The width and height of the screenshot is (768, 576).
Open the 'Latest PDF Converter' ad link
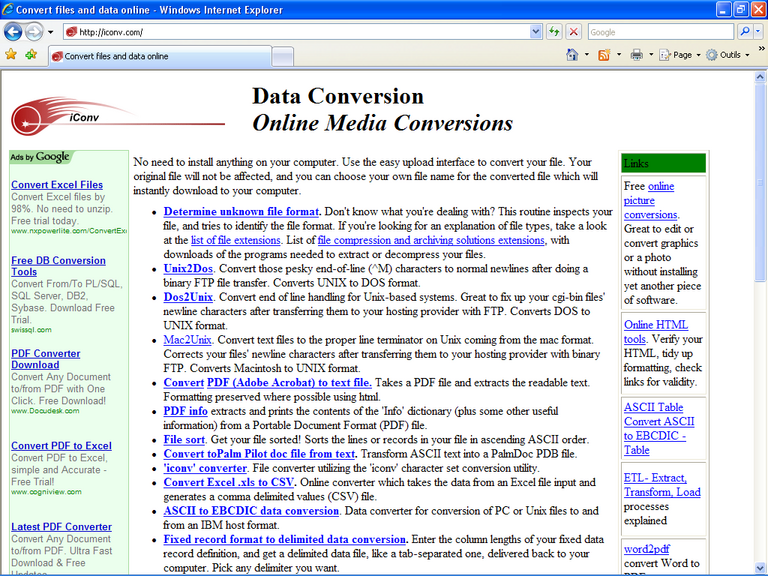(61, 527)
